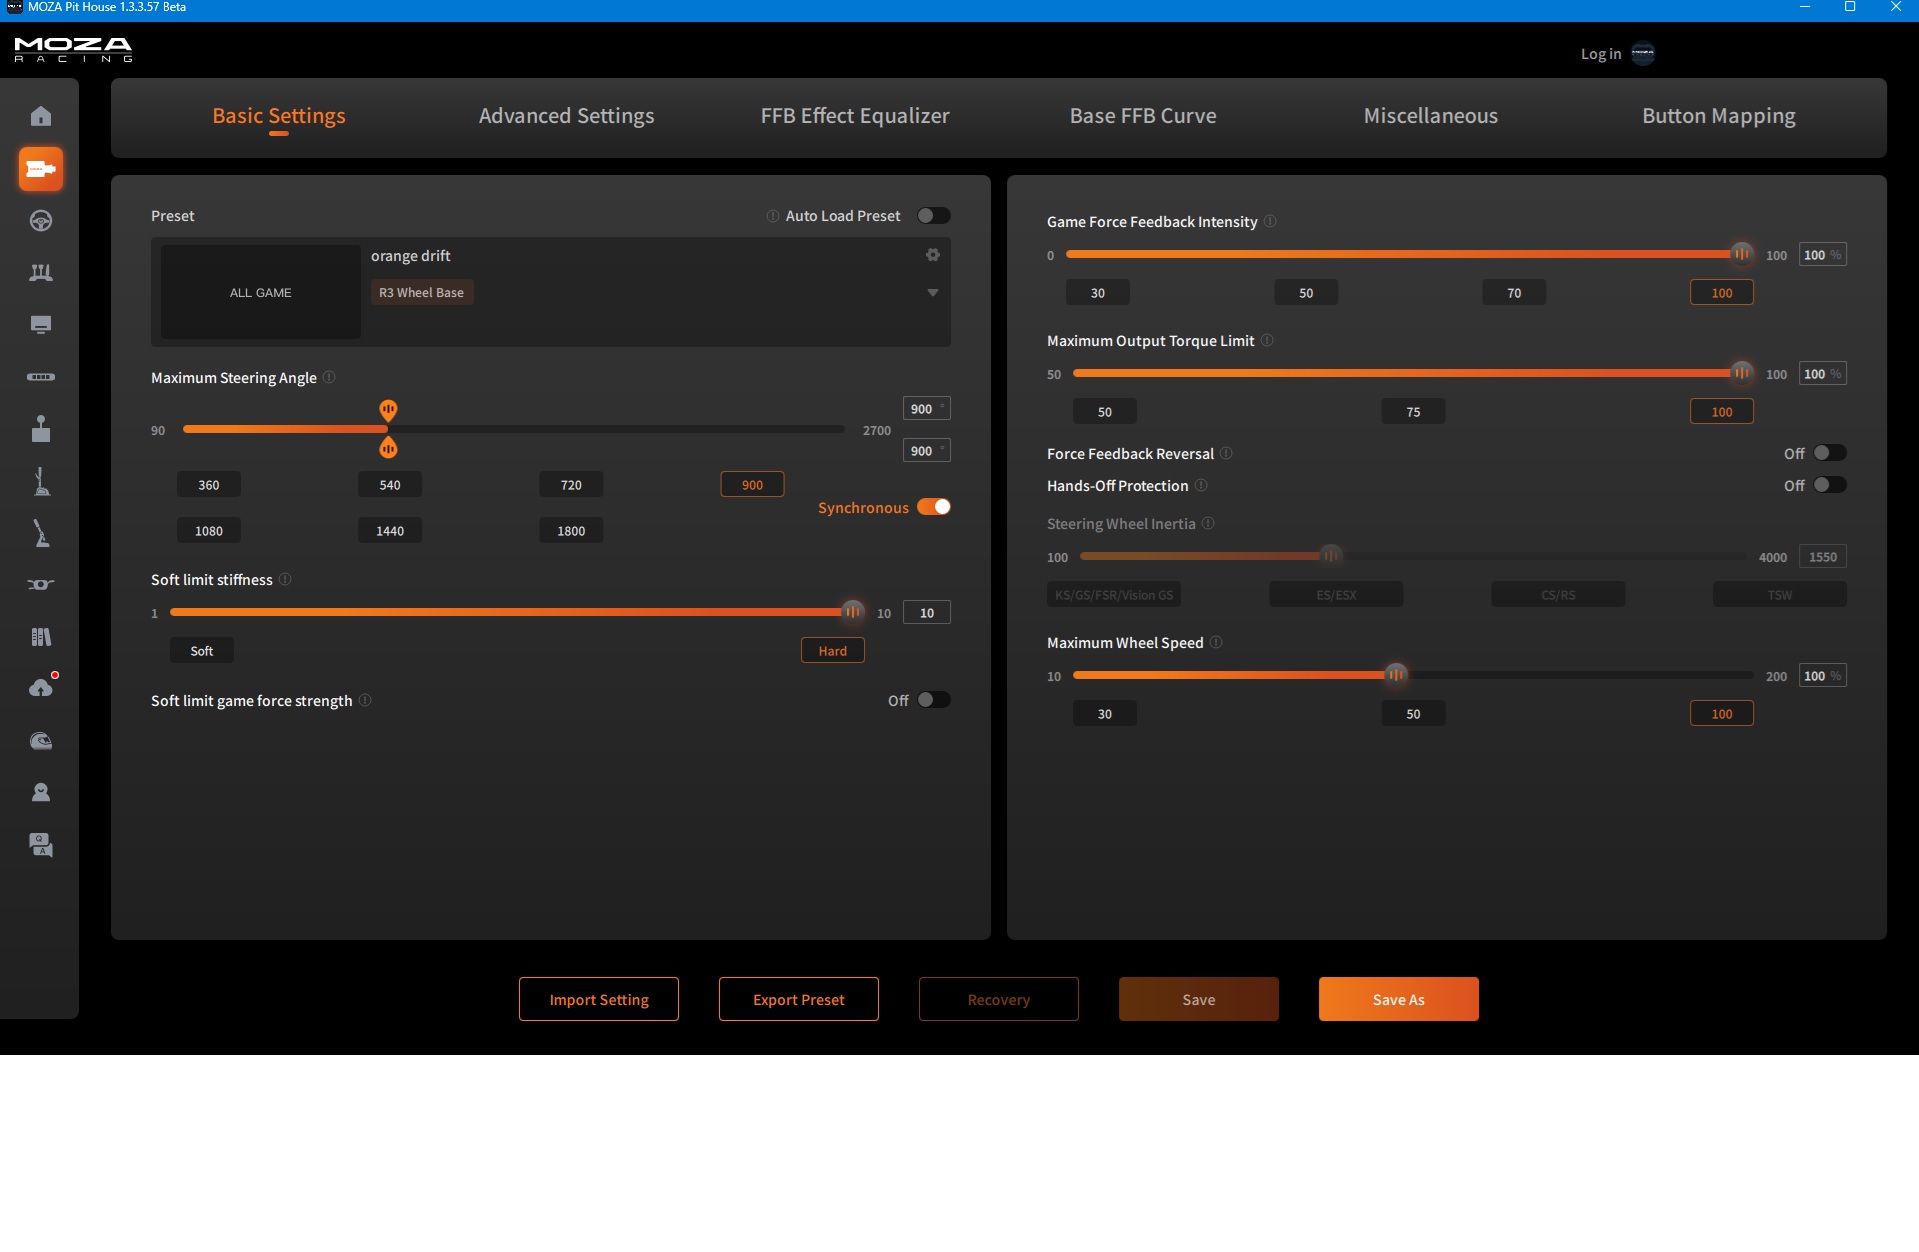Turn on Hands-Off Protection switch
Screen dimensions: 1919x1252
pyautogui.click(x=1830, y=485)
